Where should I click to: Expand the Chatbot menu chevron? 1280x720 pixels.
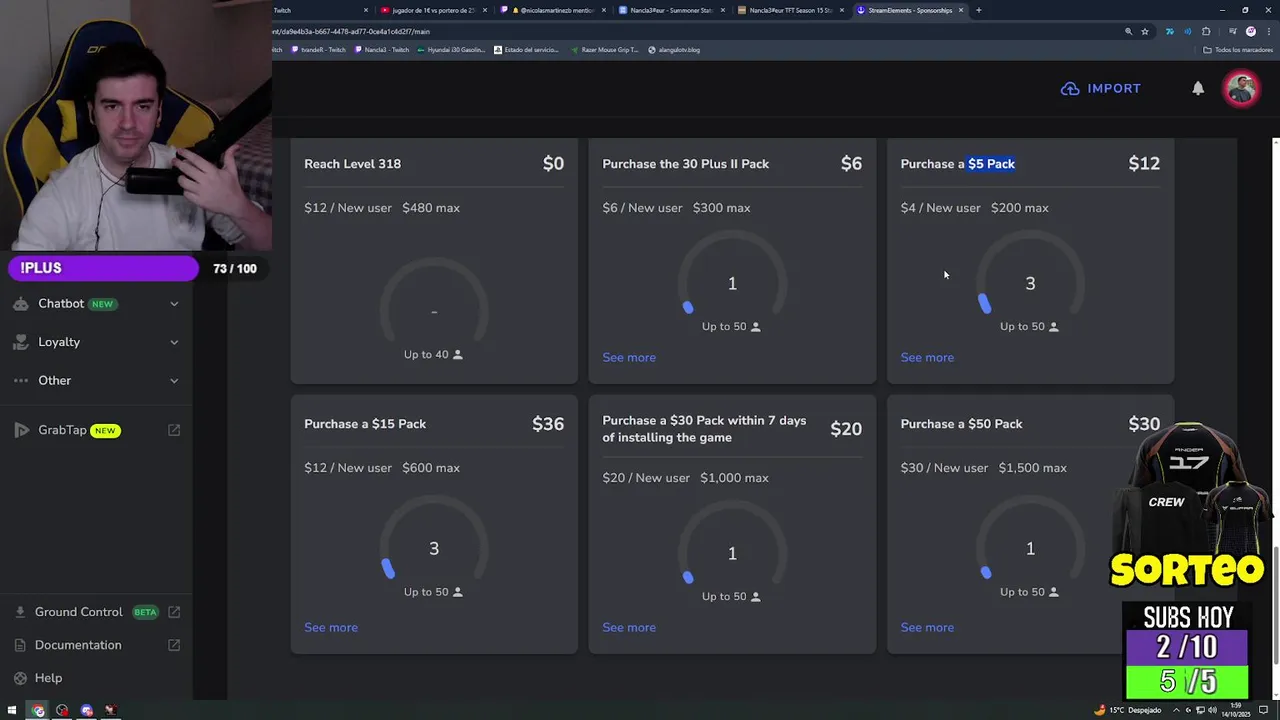click(x=174, y=304)
